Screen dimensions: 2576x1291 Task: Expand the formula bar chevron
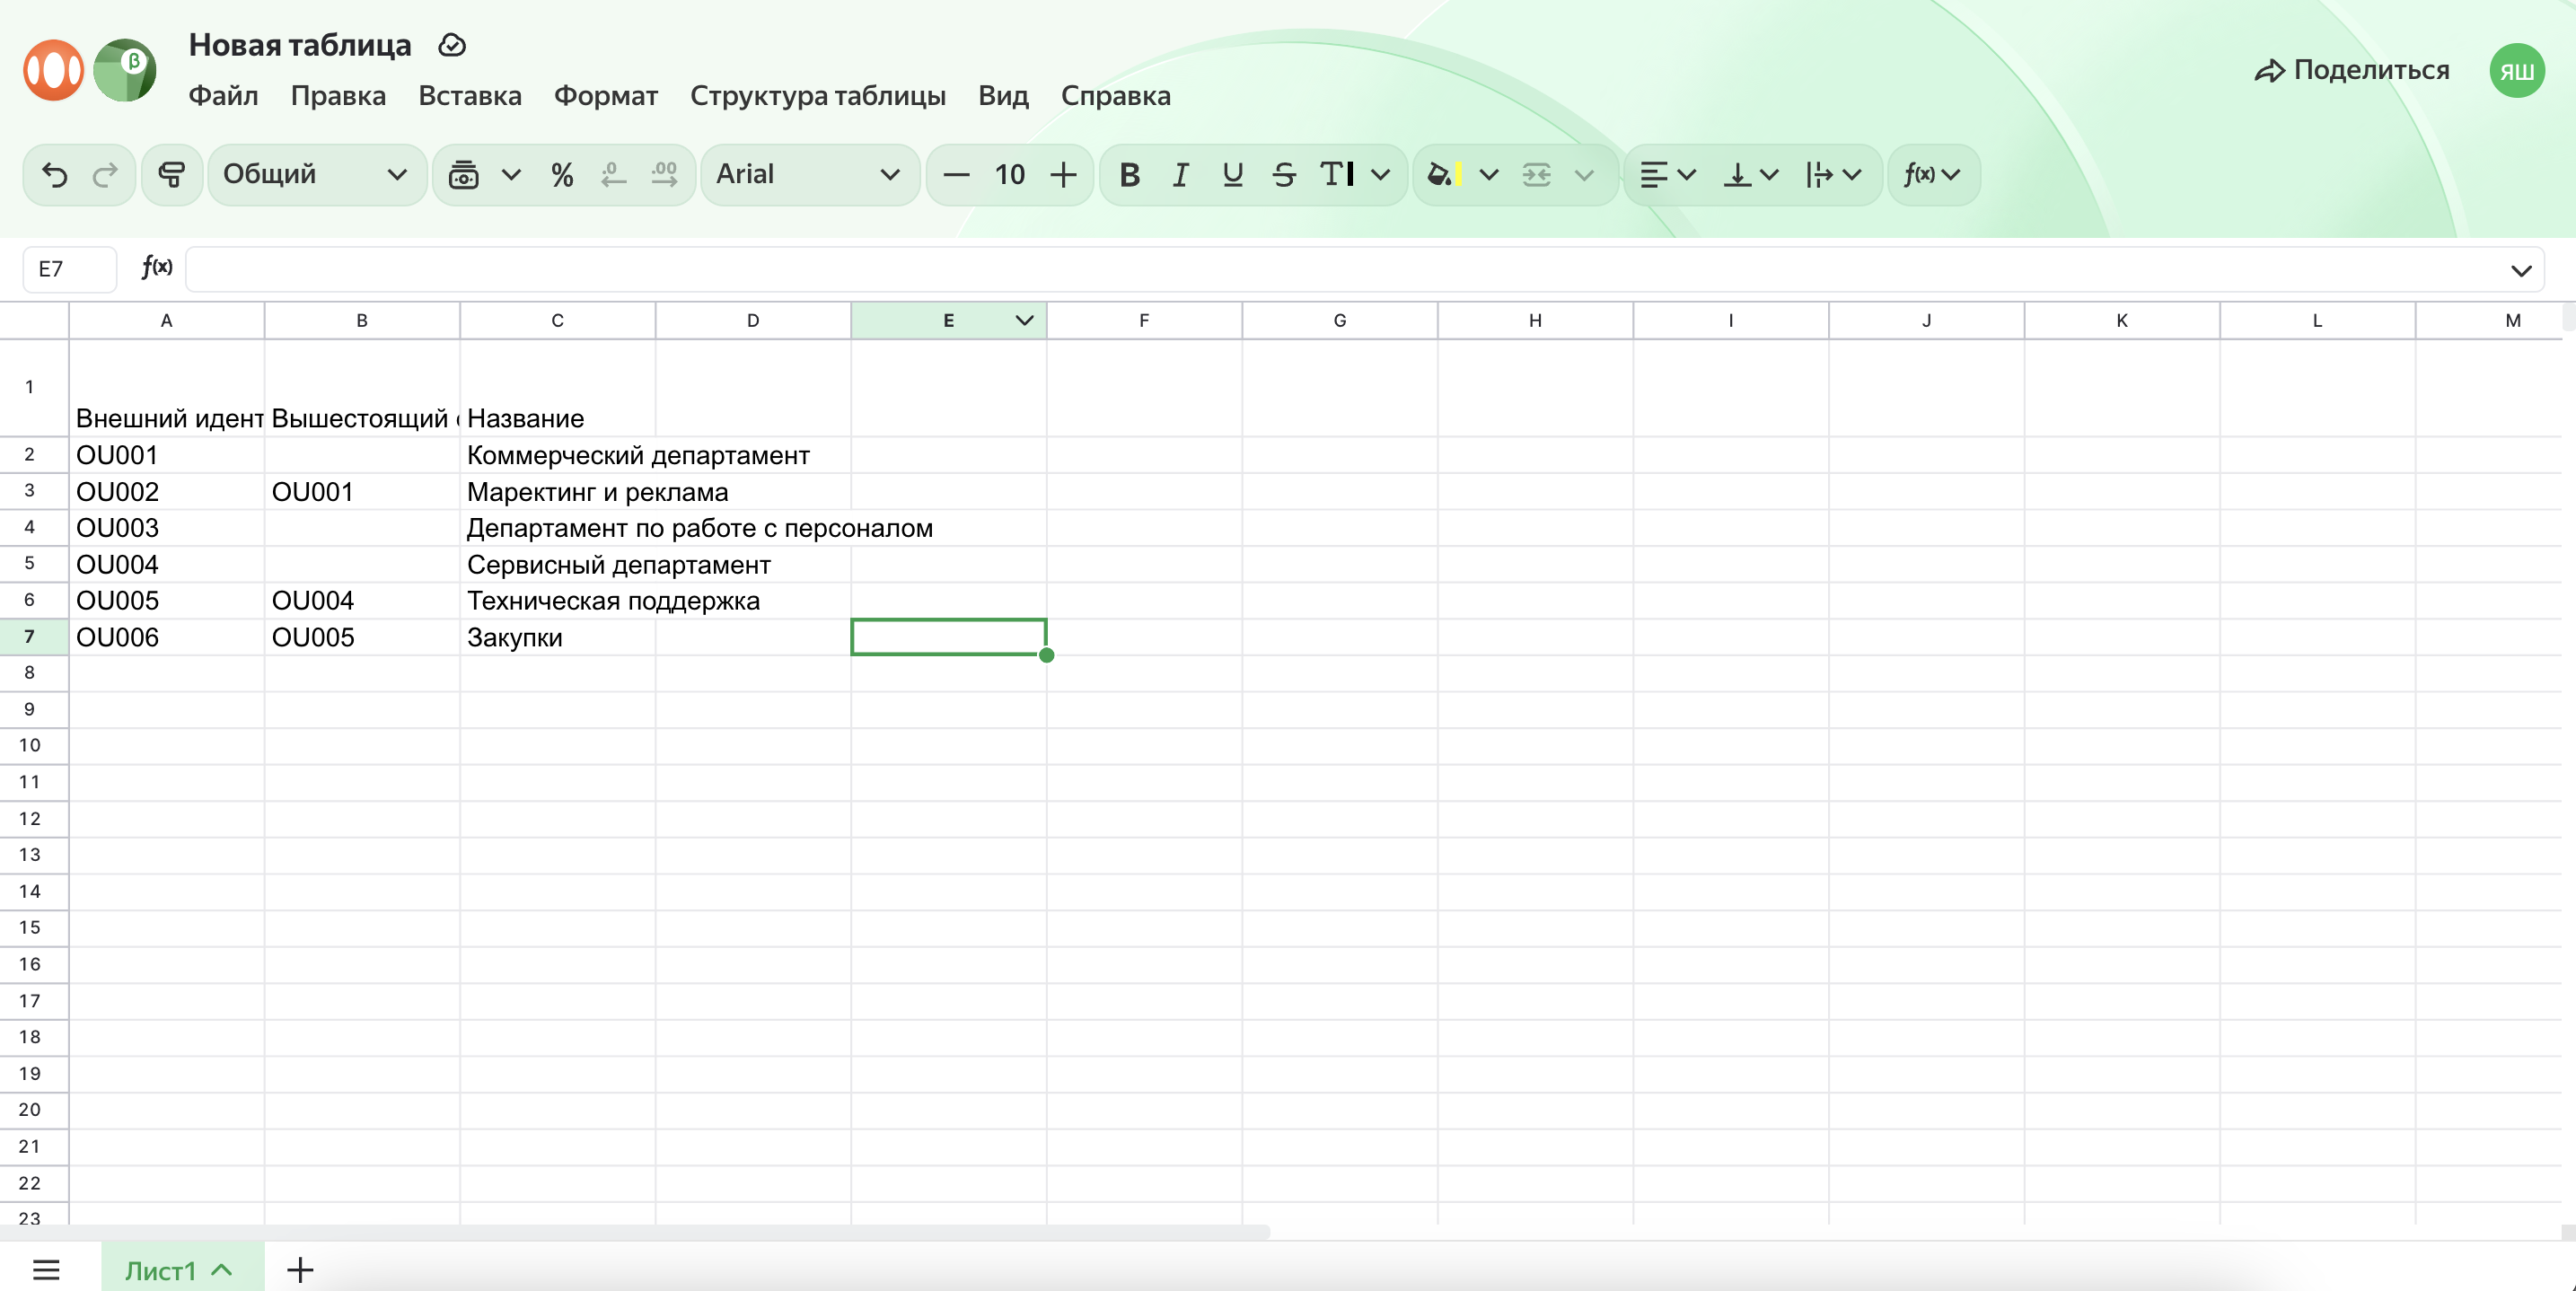[2521, 270]
